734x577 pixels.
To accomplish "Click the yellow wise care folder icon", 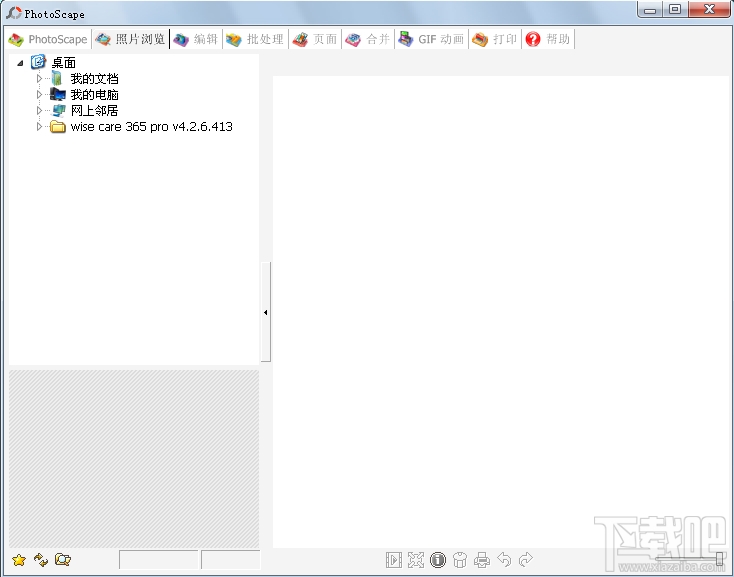I will pyautogui.click(x=58, y=126).
